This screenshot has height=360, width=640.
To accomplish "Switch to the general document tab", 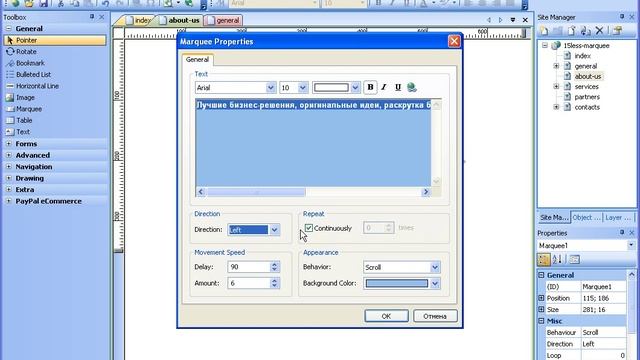I will 224,20.
